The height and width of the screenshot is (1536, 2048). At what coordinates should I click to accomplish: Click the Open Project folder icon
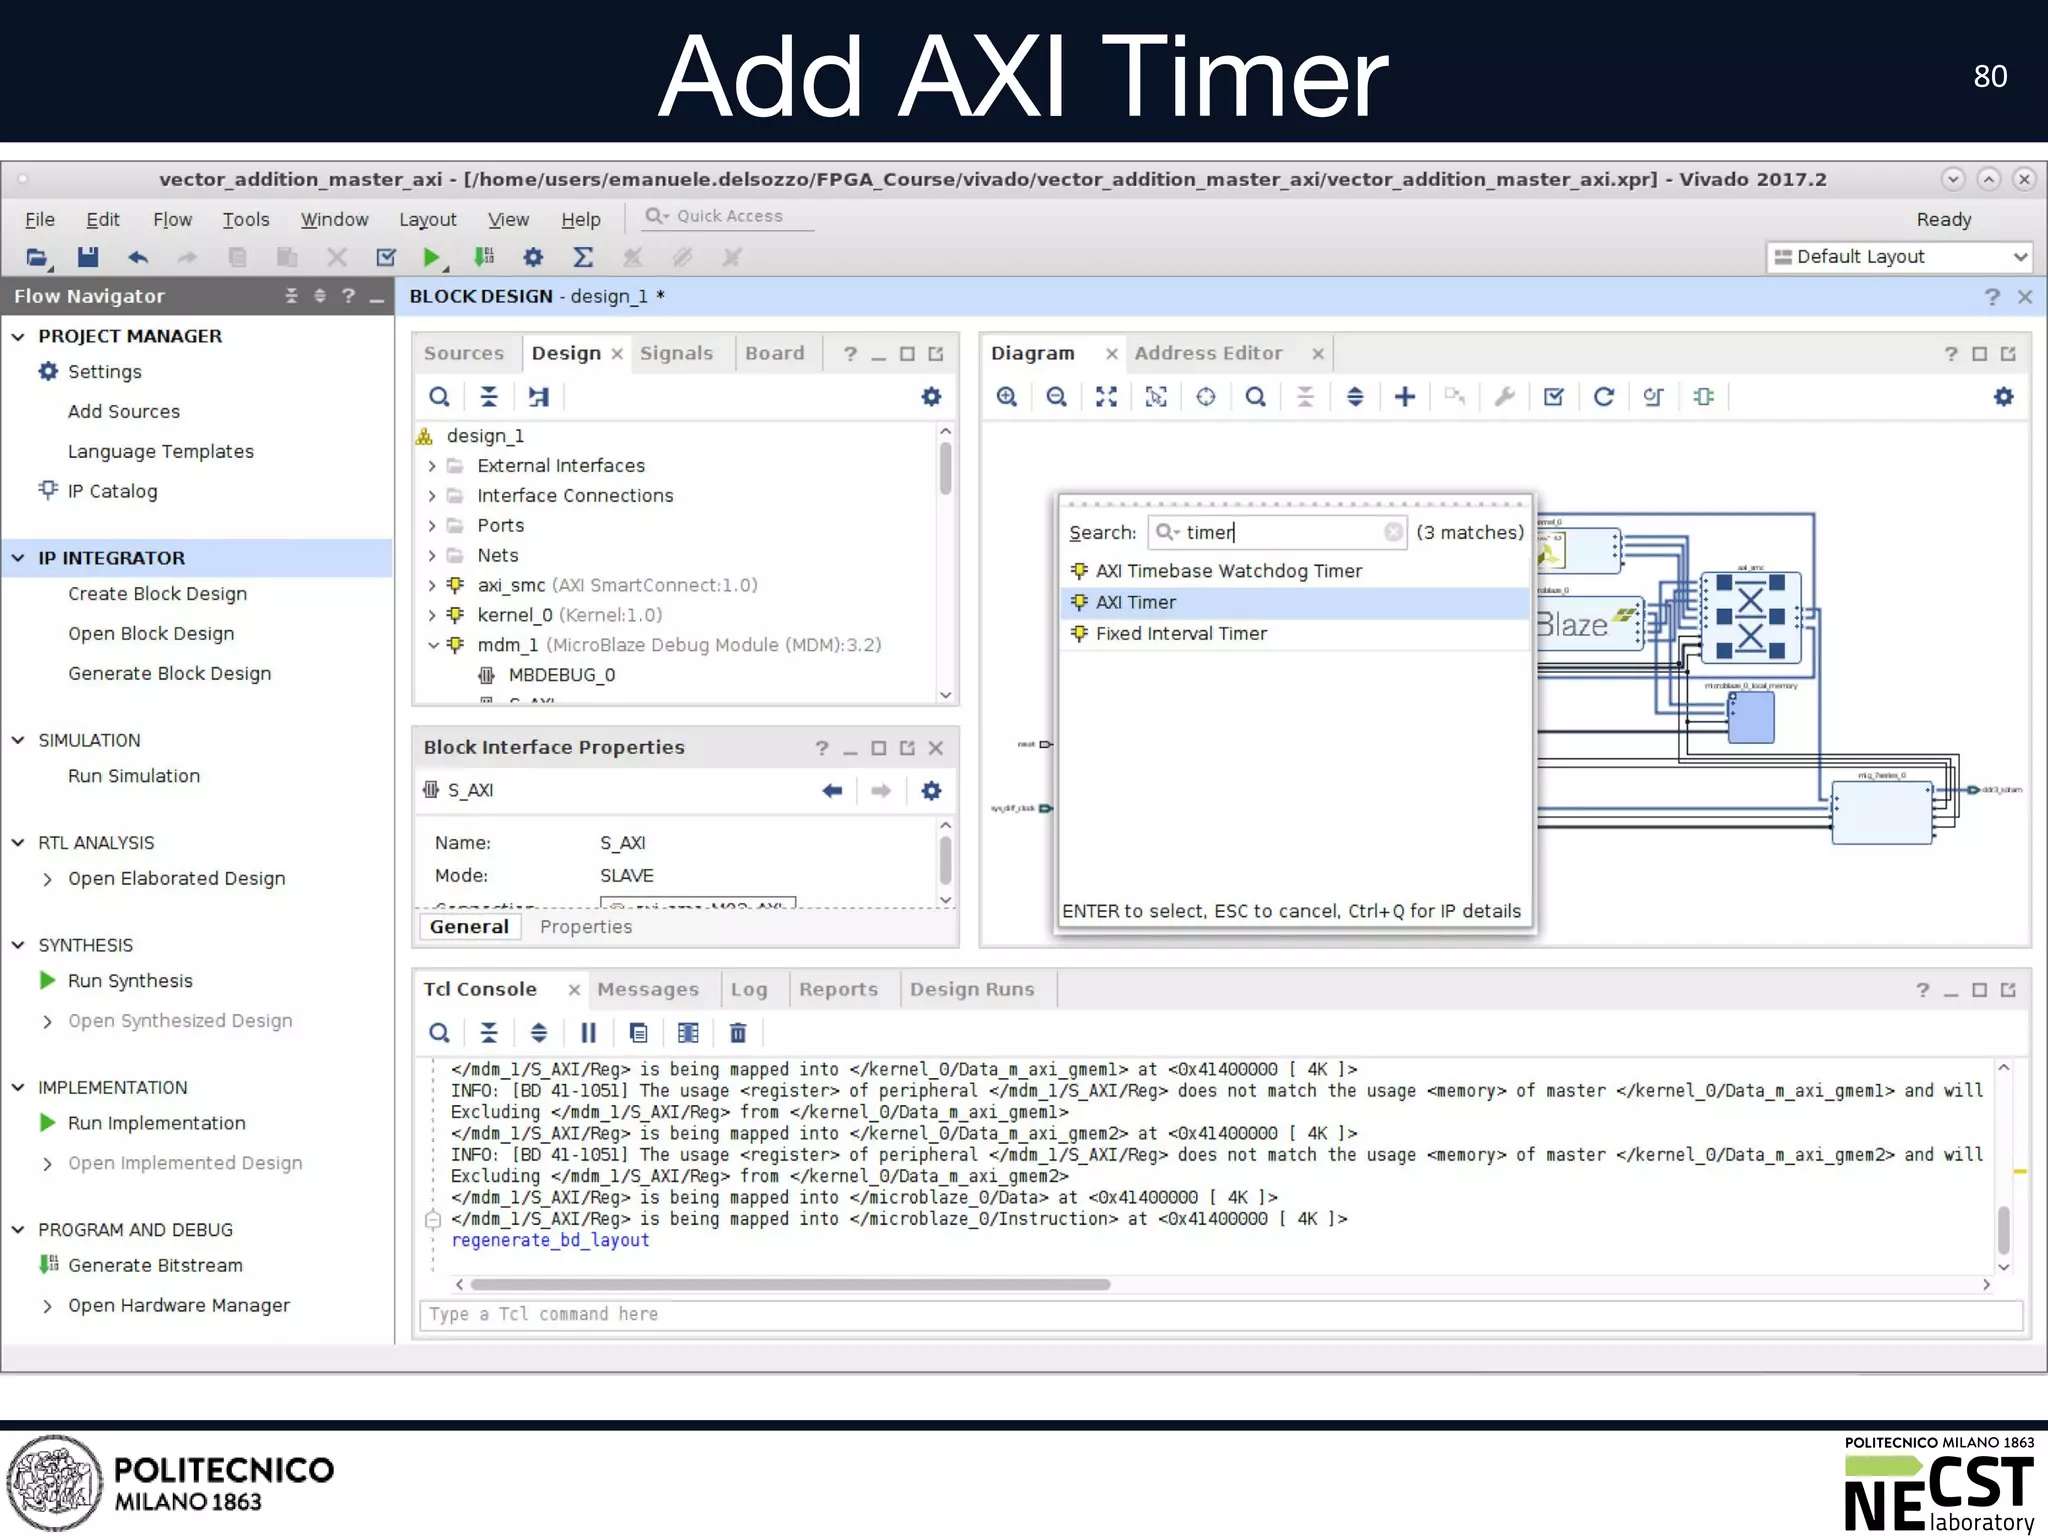(x=37, y=257)
